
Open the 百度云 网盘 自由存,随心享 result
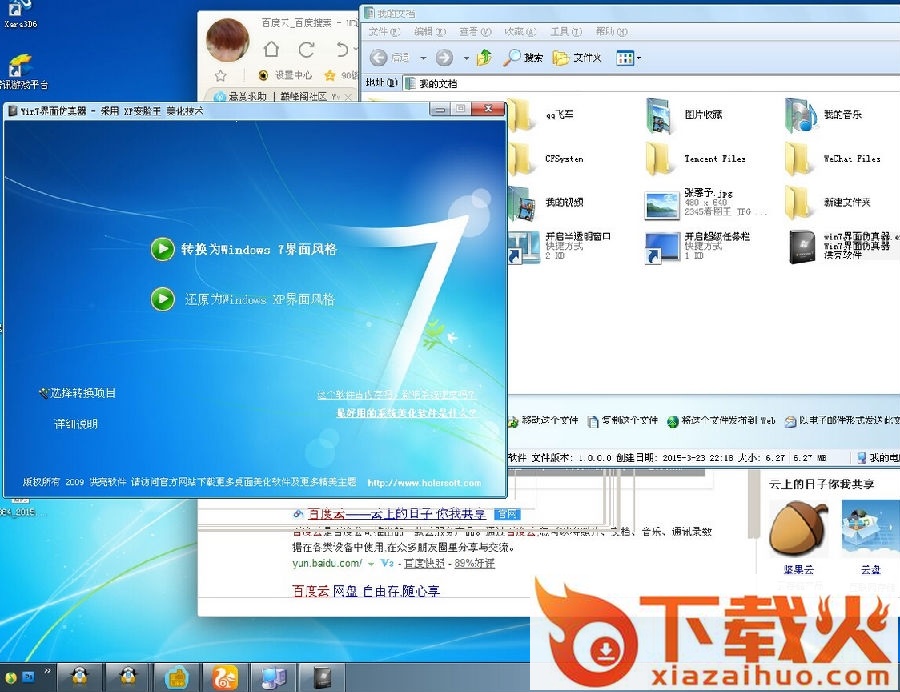366,590
